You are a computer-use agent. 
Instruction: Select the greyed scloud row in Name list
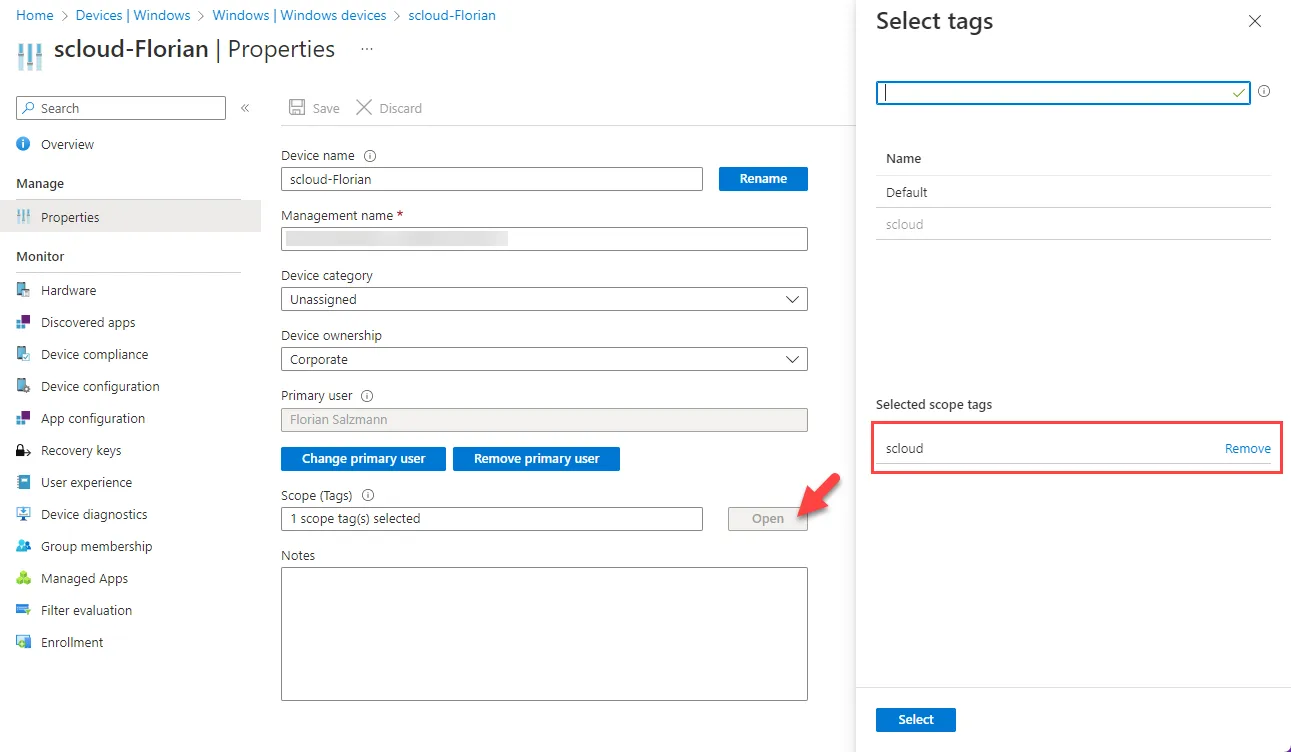click(1073, 224)
